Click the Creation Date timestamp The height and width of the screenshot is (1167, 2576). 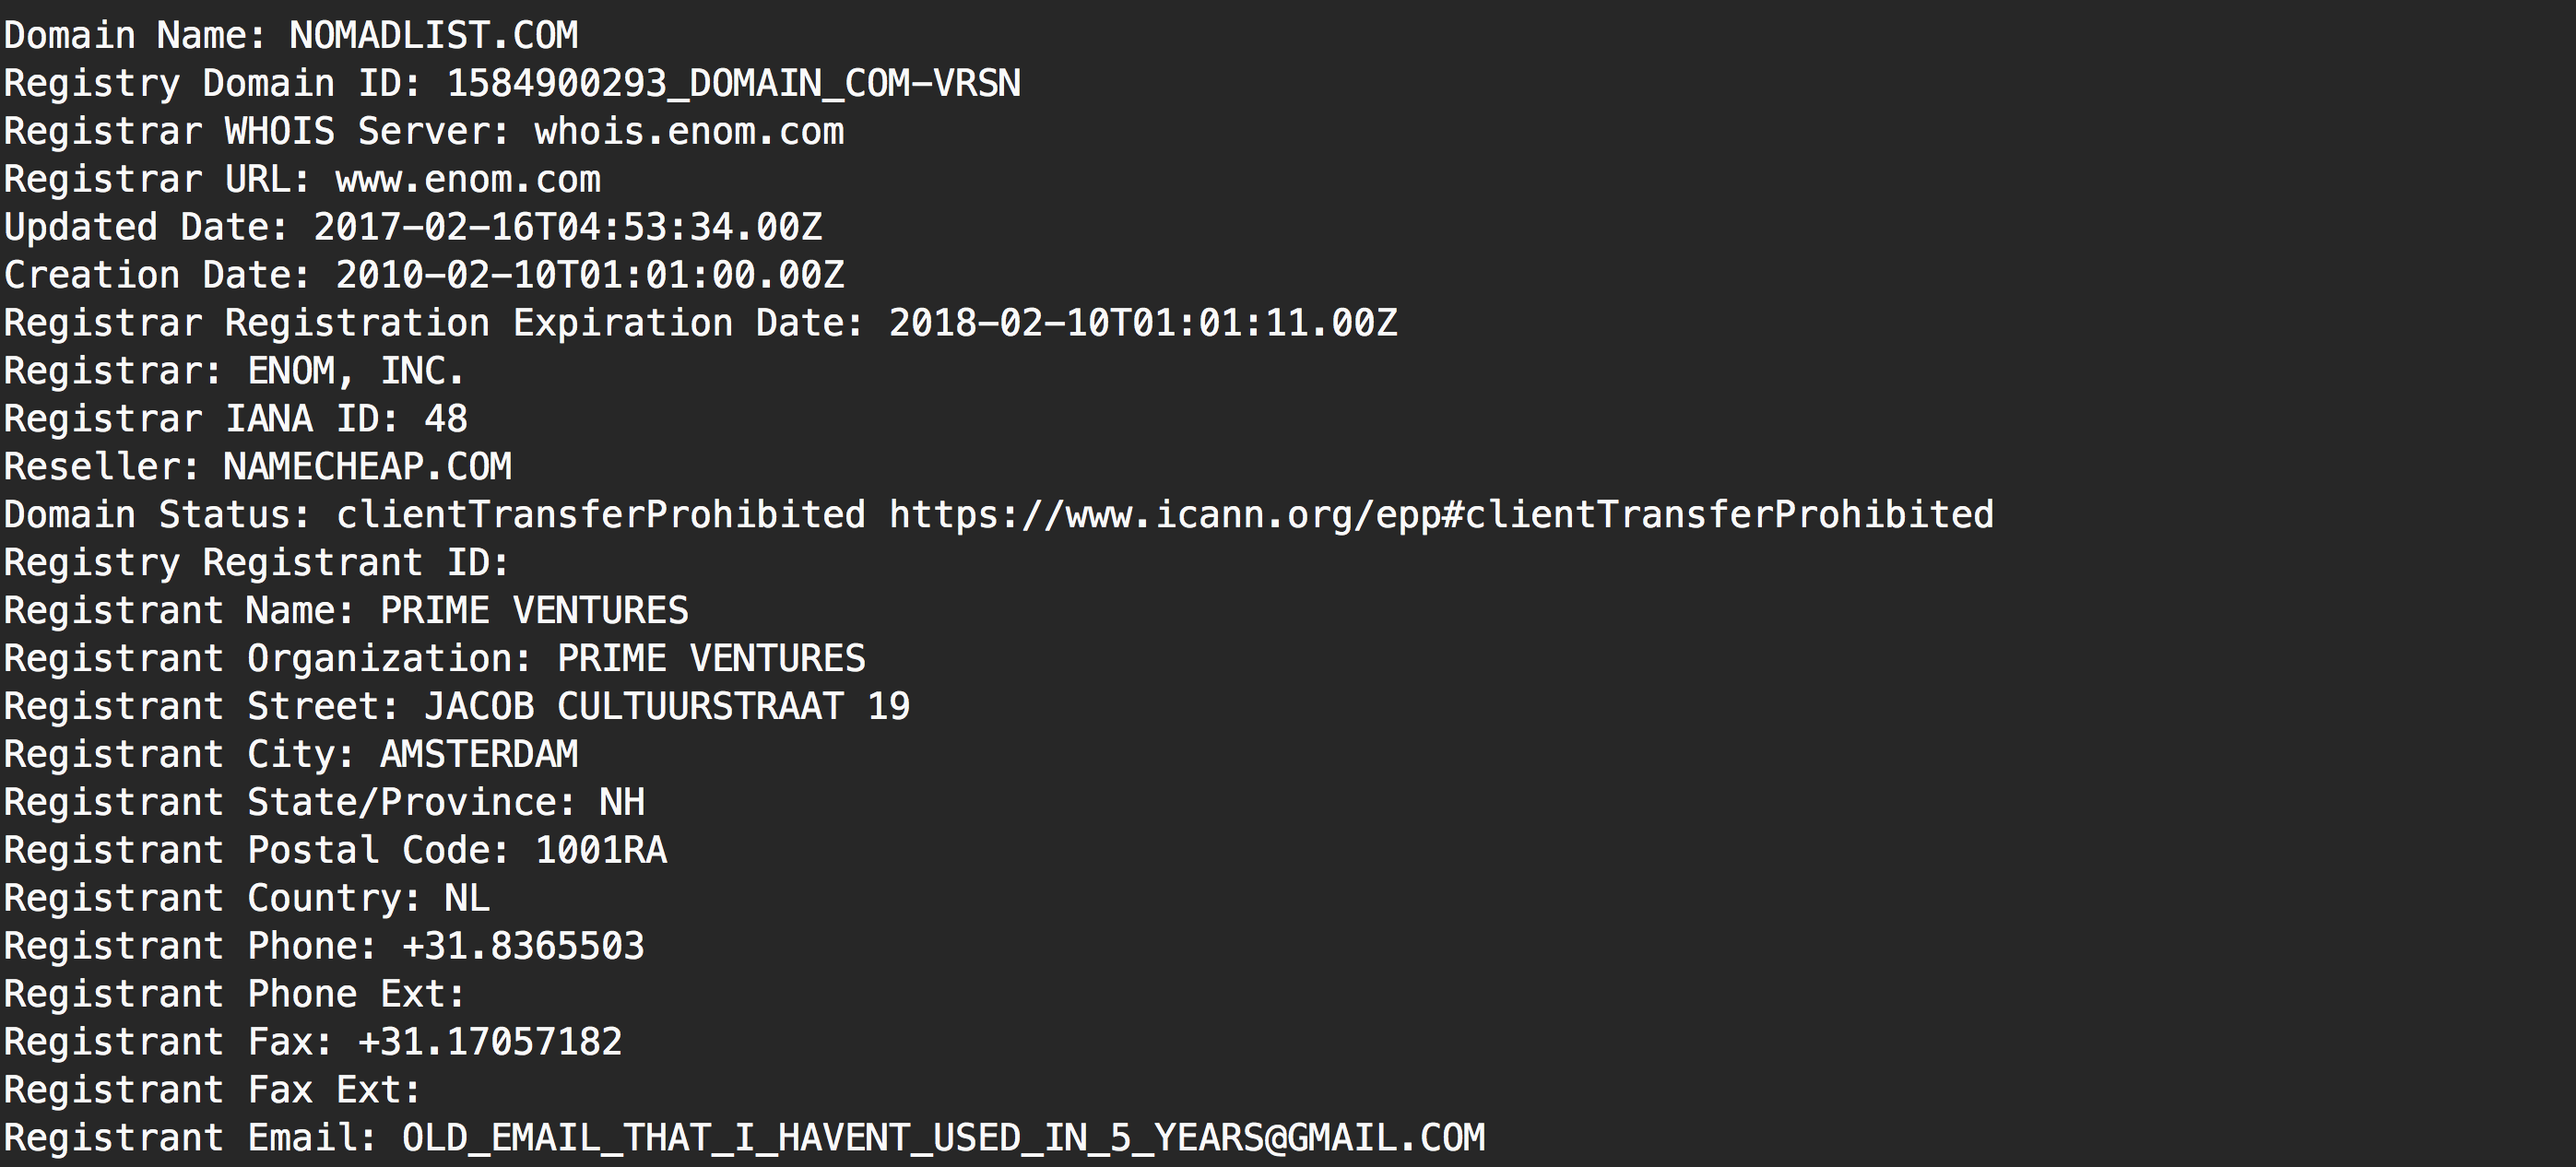point(590,275)
